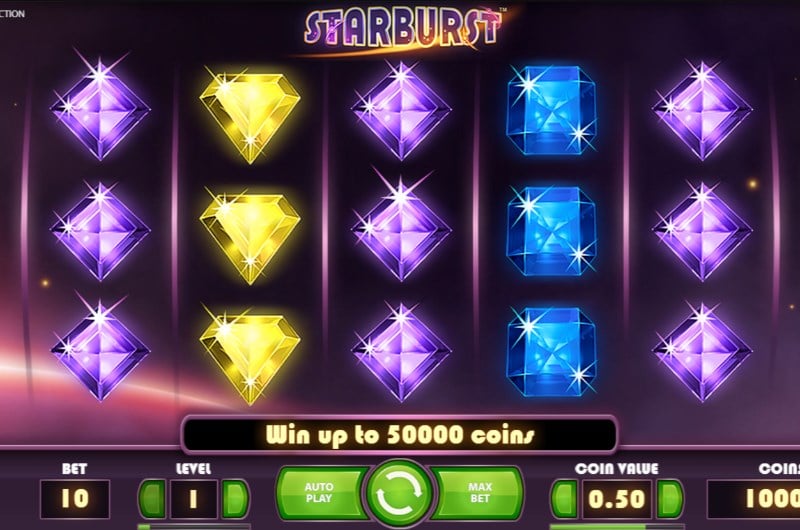Click the 'Win up to 50000 coins' banner
Screen dimensions: 800x530
[399, 435]
